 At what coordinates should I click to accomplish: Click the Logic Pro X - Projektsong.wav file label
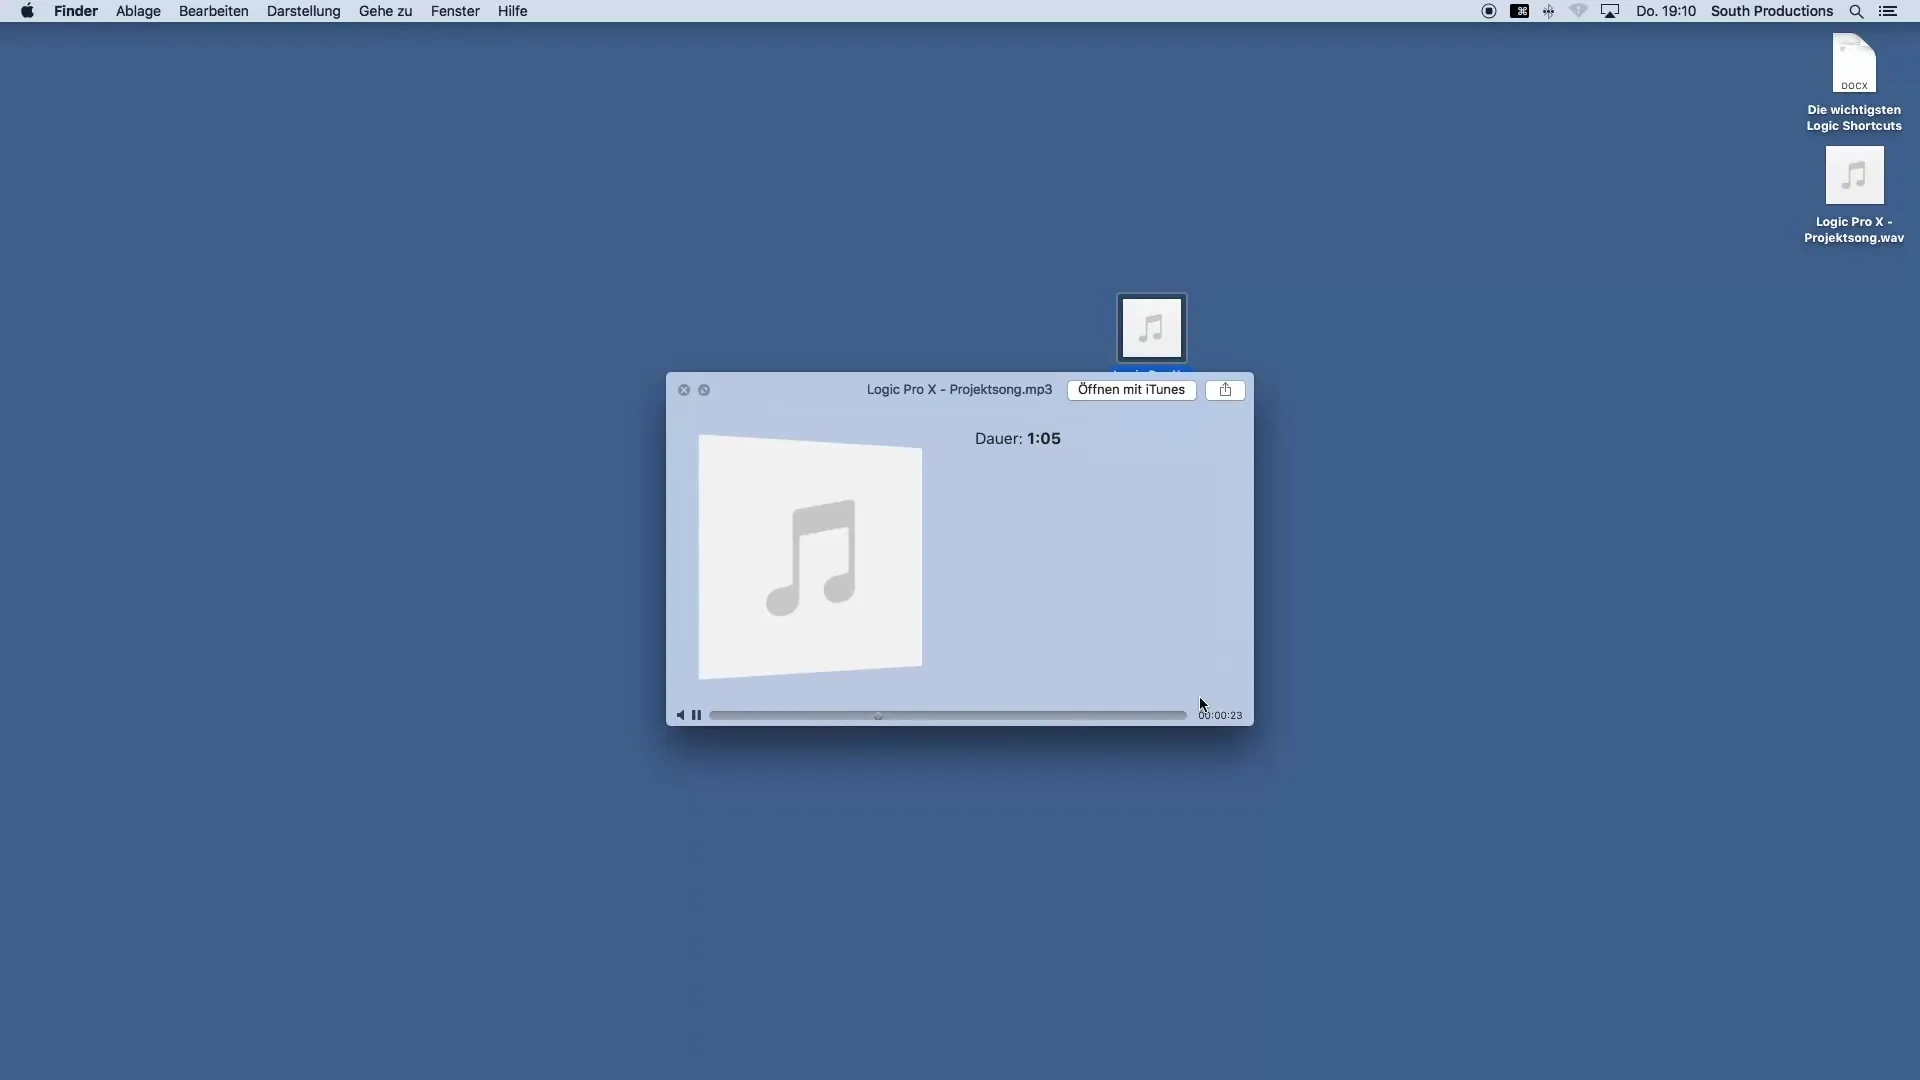tap(1854, 230)
